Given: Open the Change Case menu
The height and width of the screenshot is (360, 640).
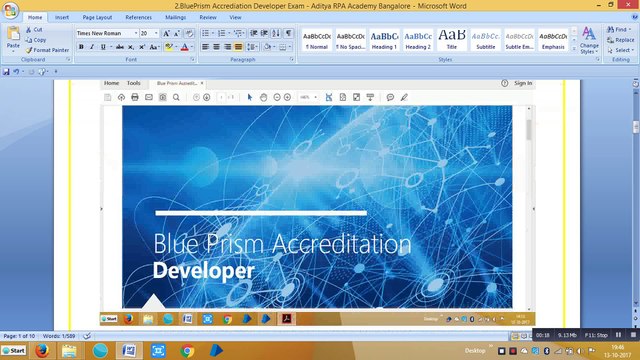Looking at the screenshot, I should [154, 47].
